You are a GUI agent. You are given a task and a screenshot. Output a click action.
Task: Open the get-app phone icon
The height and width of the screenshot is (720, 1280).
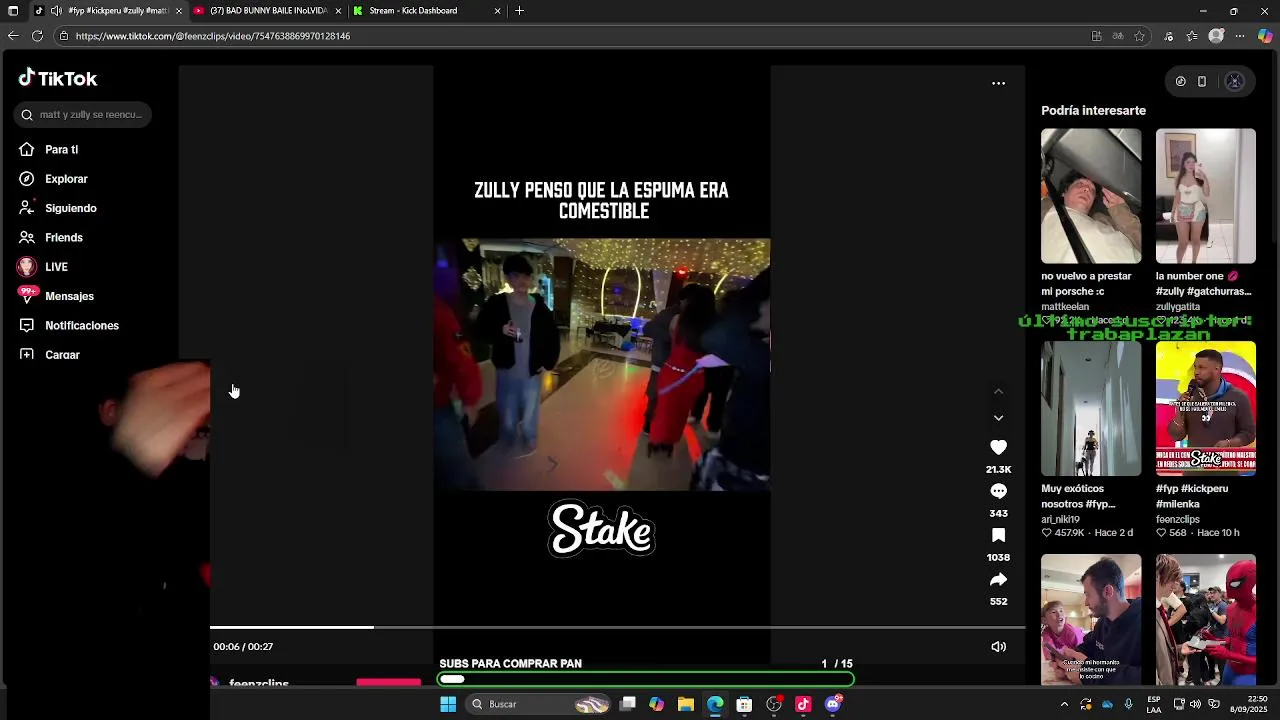[x=1202, y=82]
